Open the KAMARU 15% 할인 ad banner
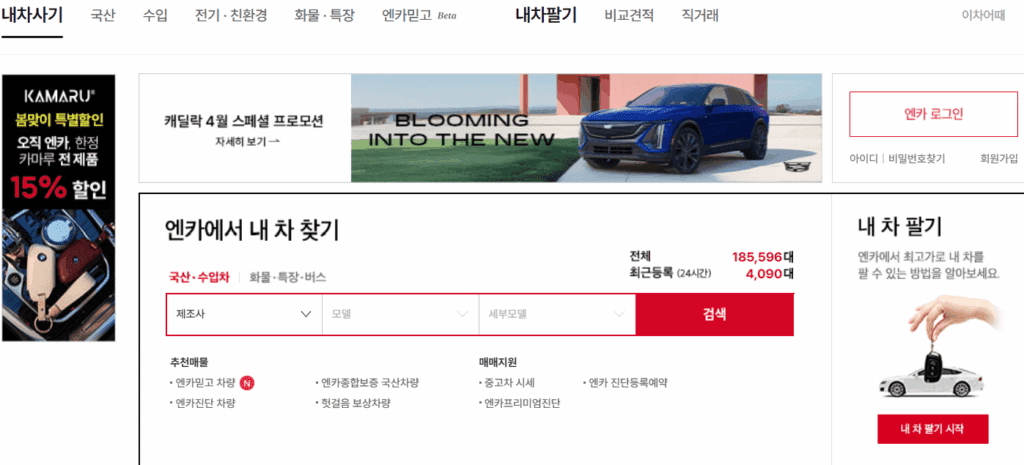1024x465 pixels. (59, 208)
